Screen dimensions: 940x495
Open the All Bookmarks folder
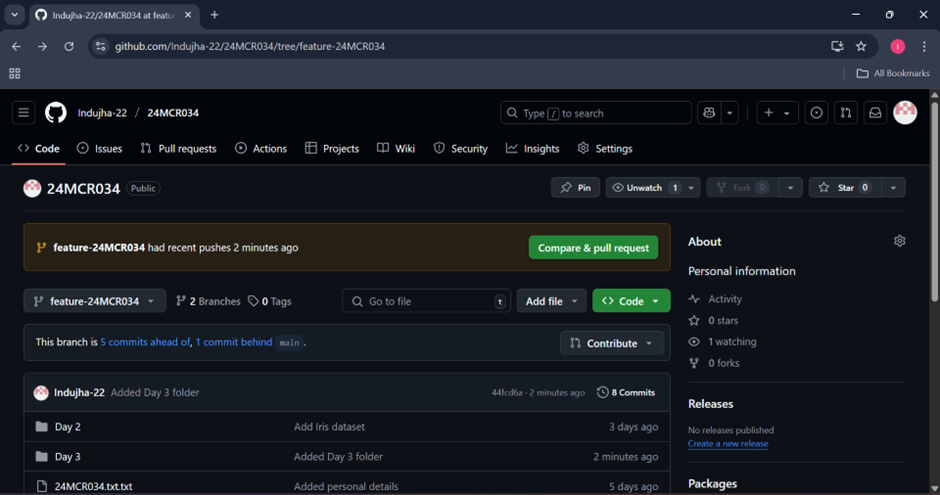coord(893,73)
